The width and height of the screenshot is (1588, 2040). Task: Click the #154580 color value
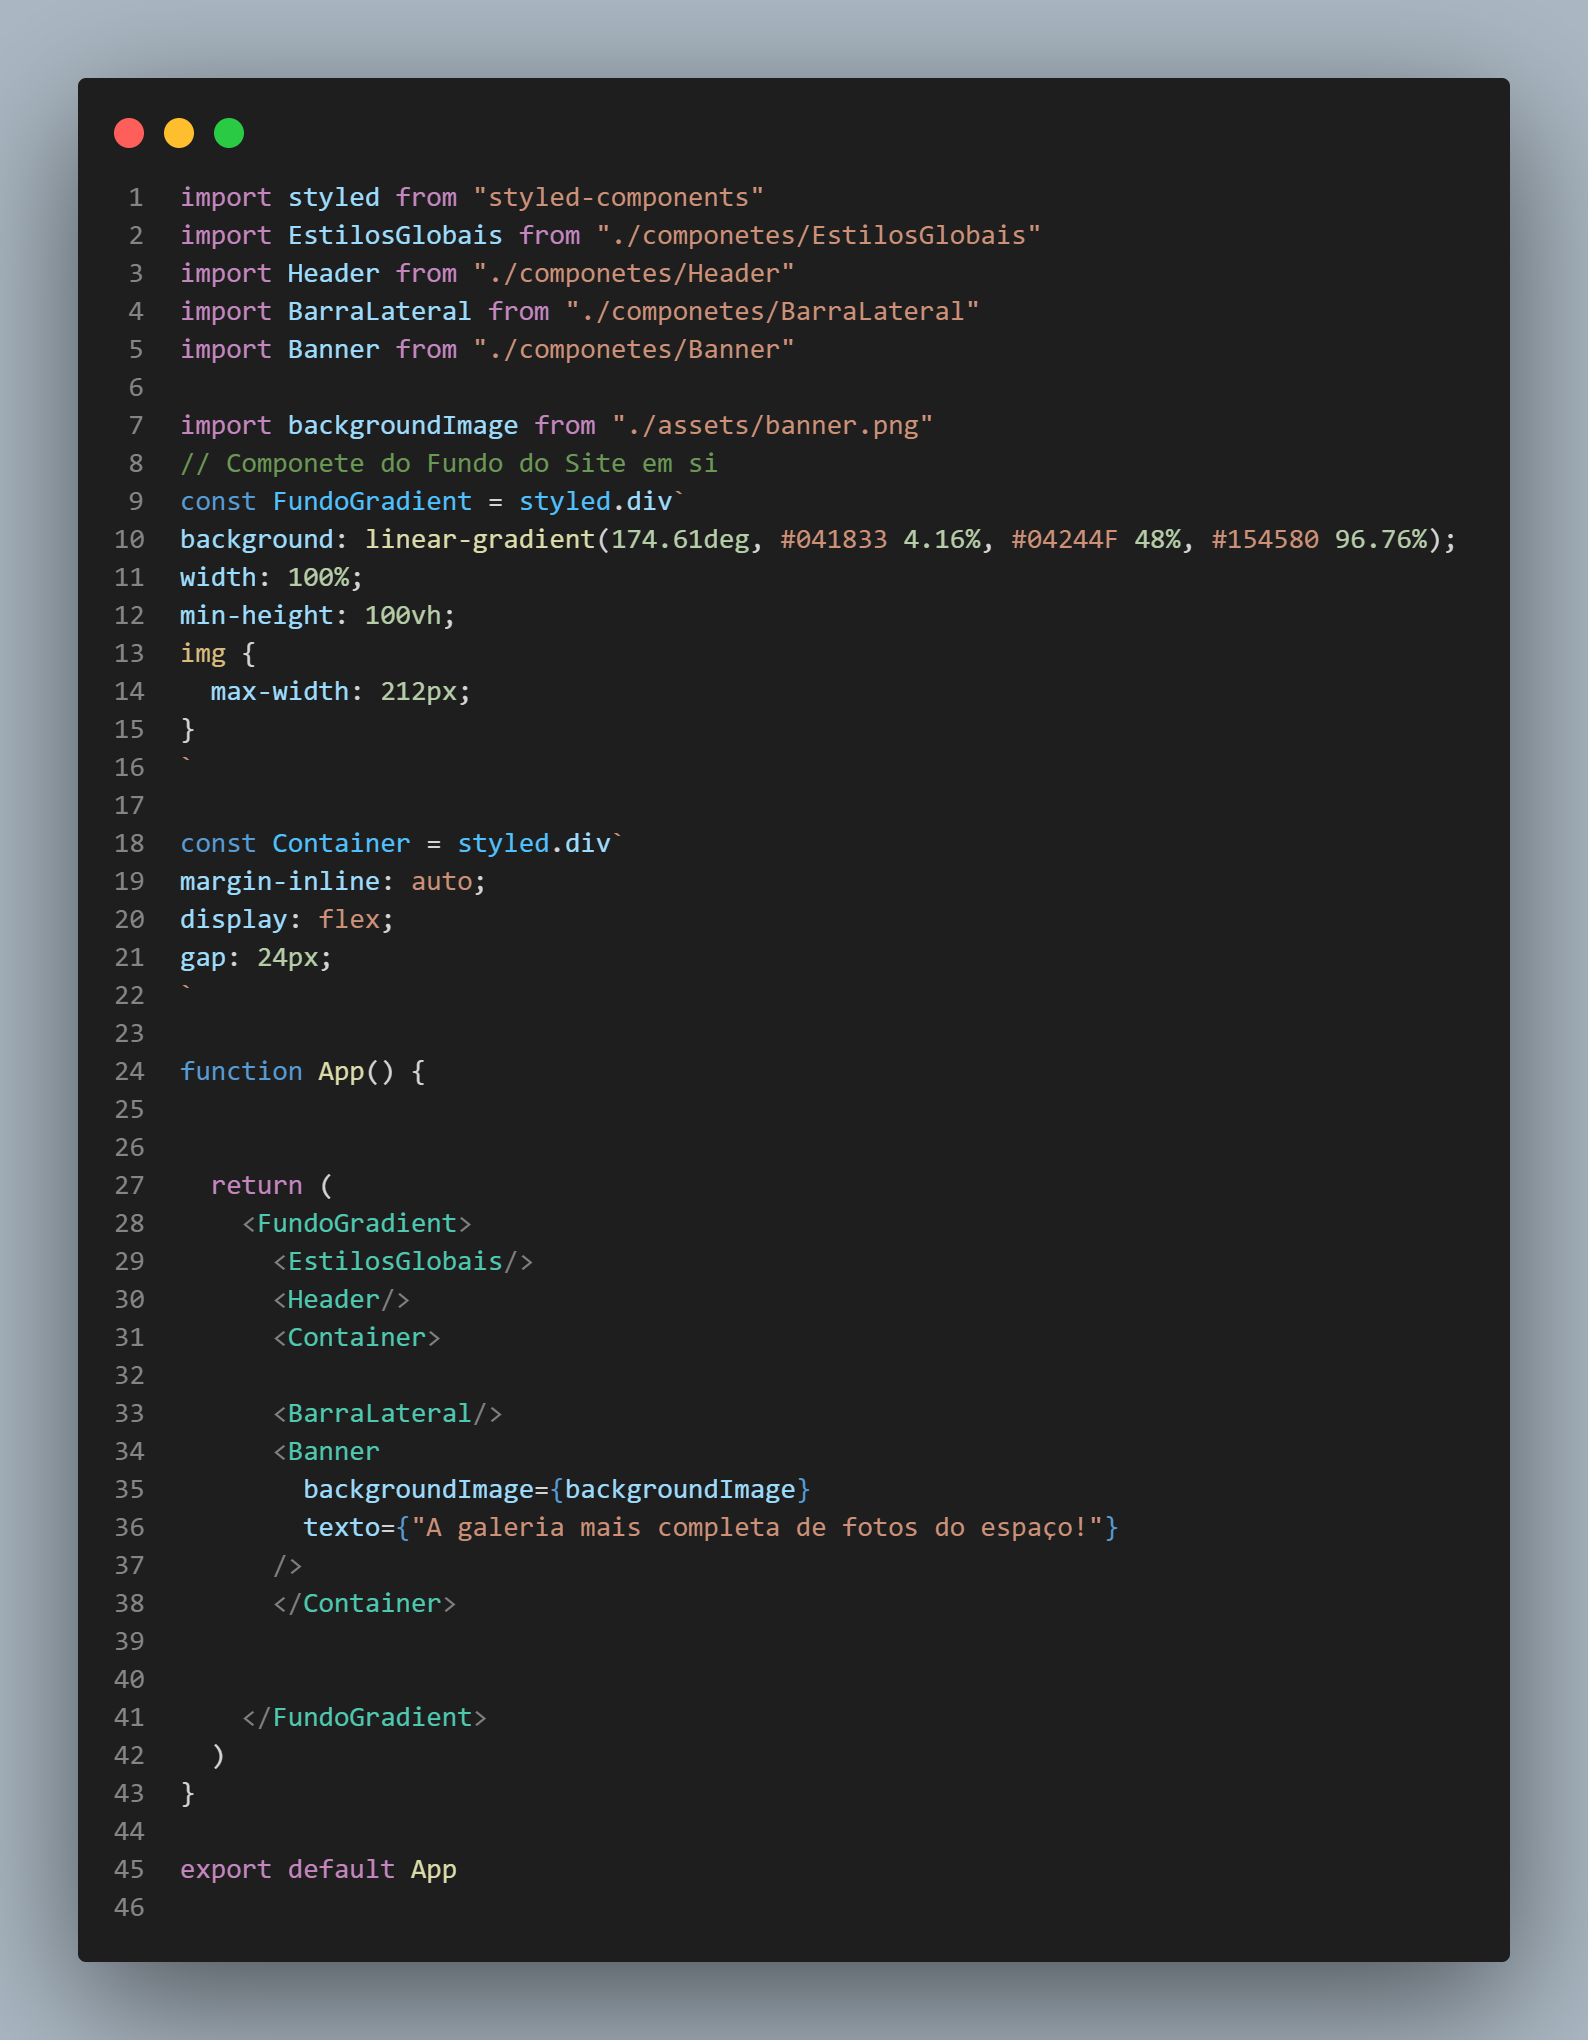pos(1265,540)
